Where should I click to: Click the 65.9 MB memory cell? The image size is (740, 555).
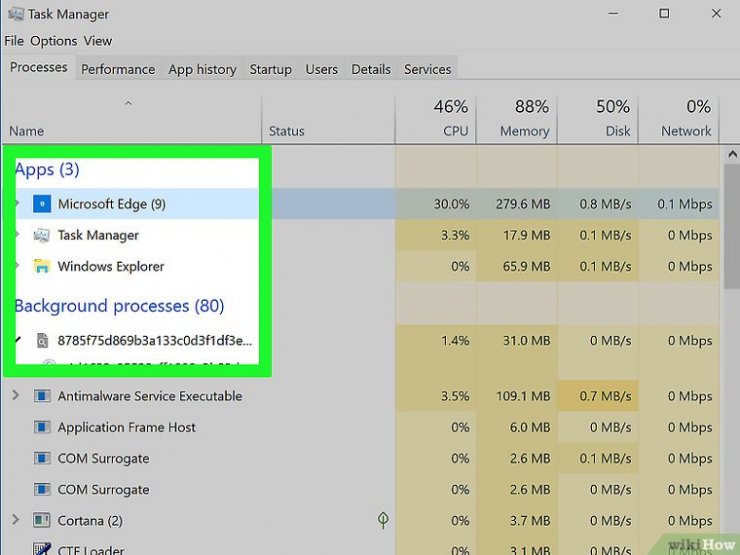517,266
